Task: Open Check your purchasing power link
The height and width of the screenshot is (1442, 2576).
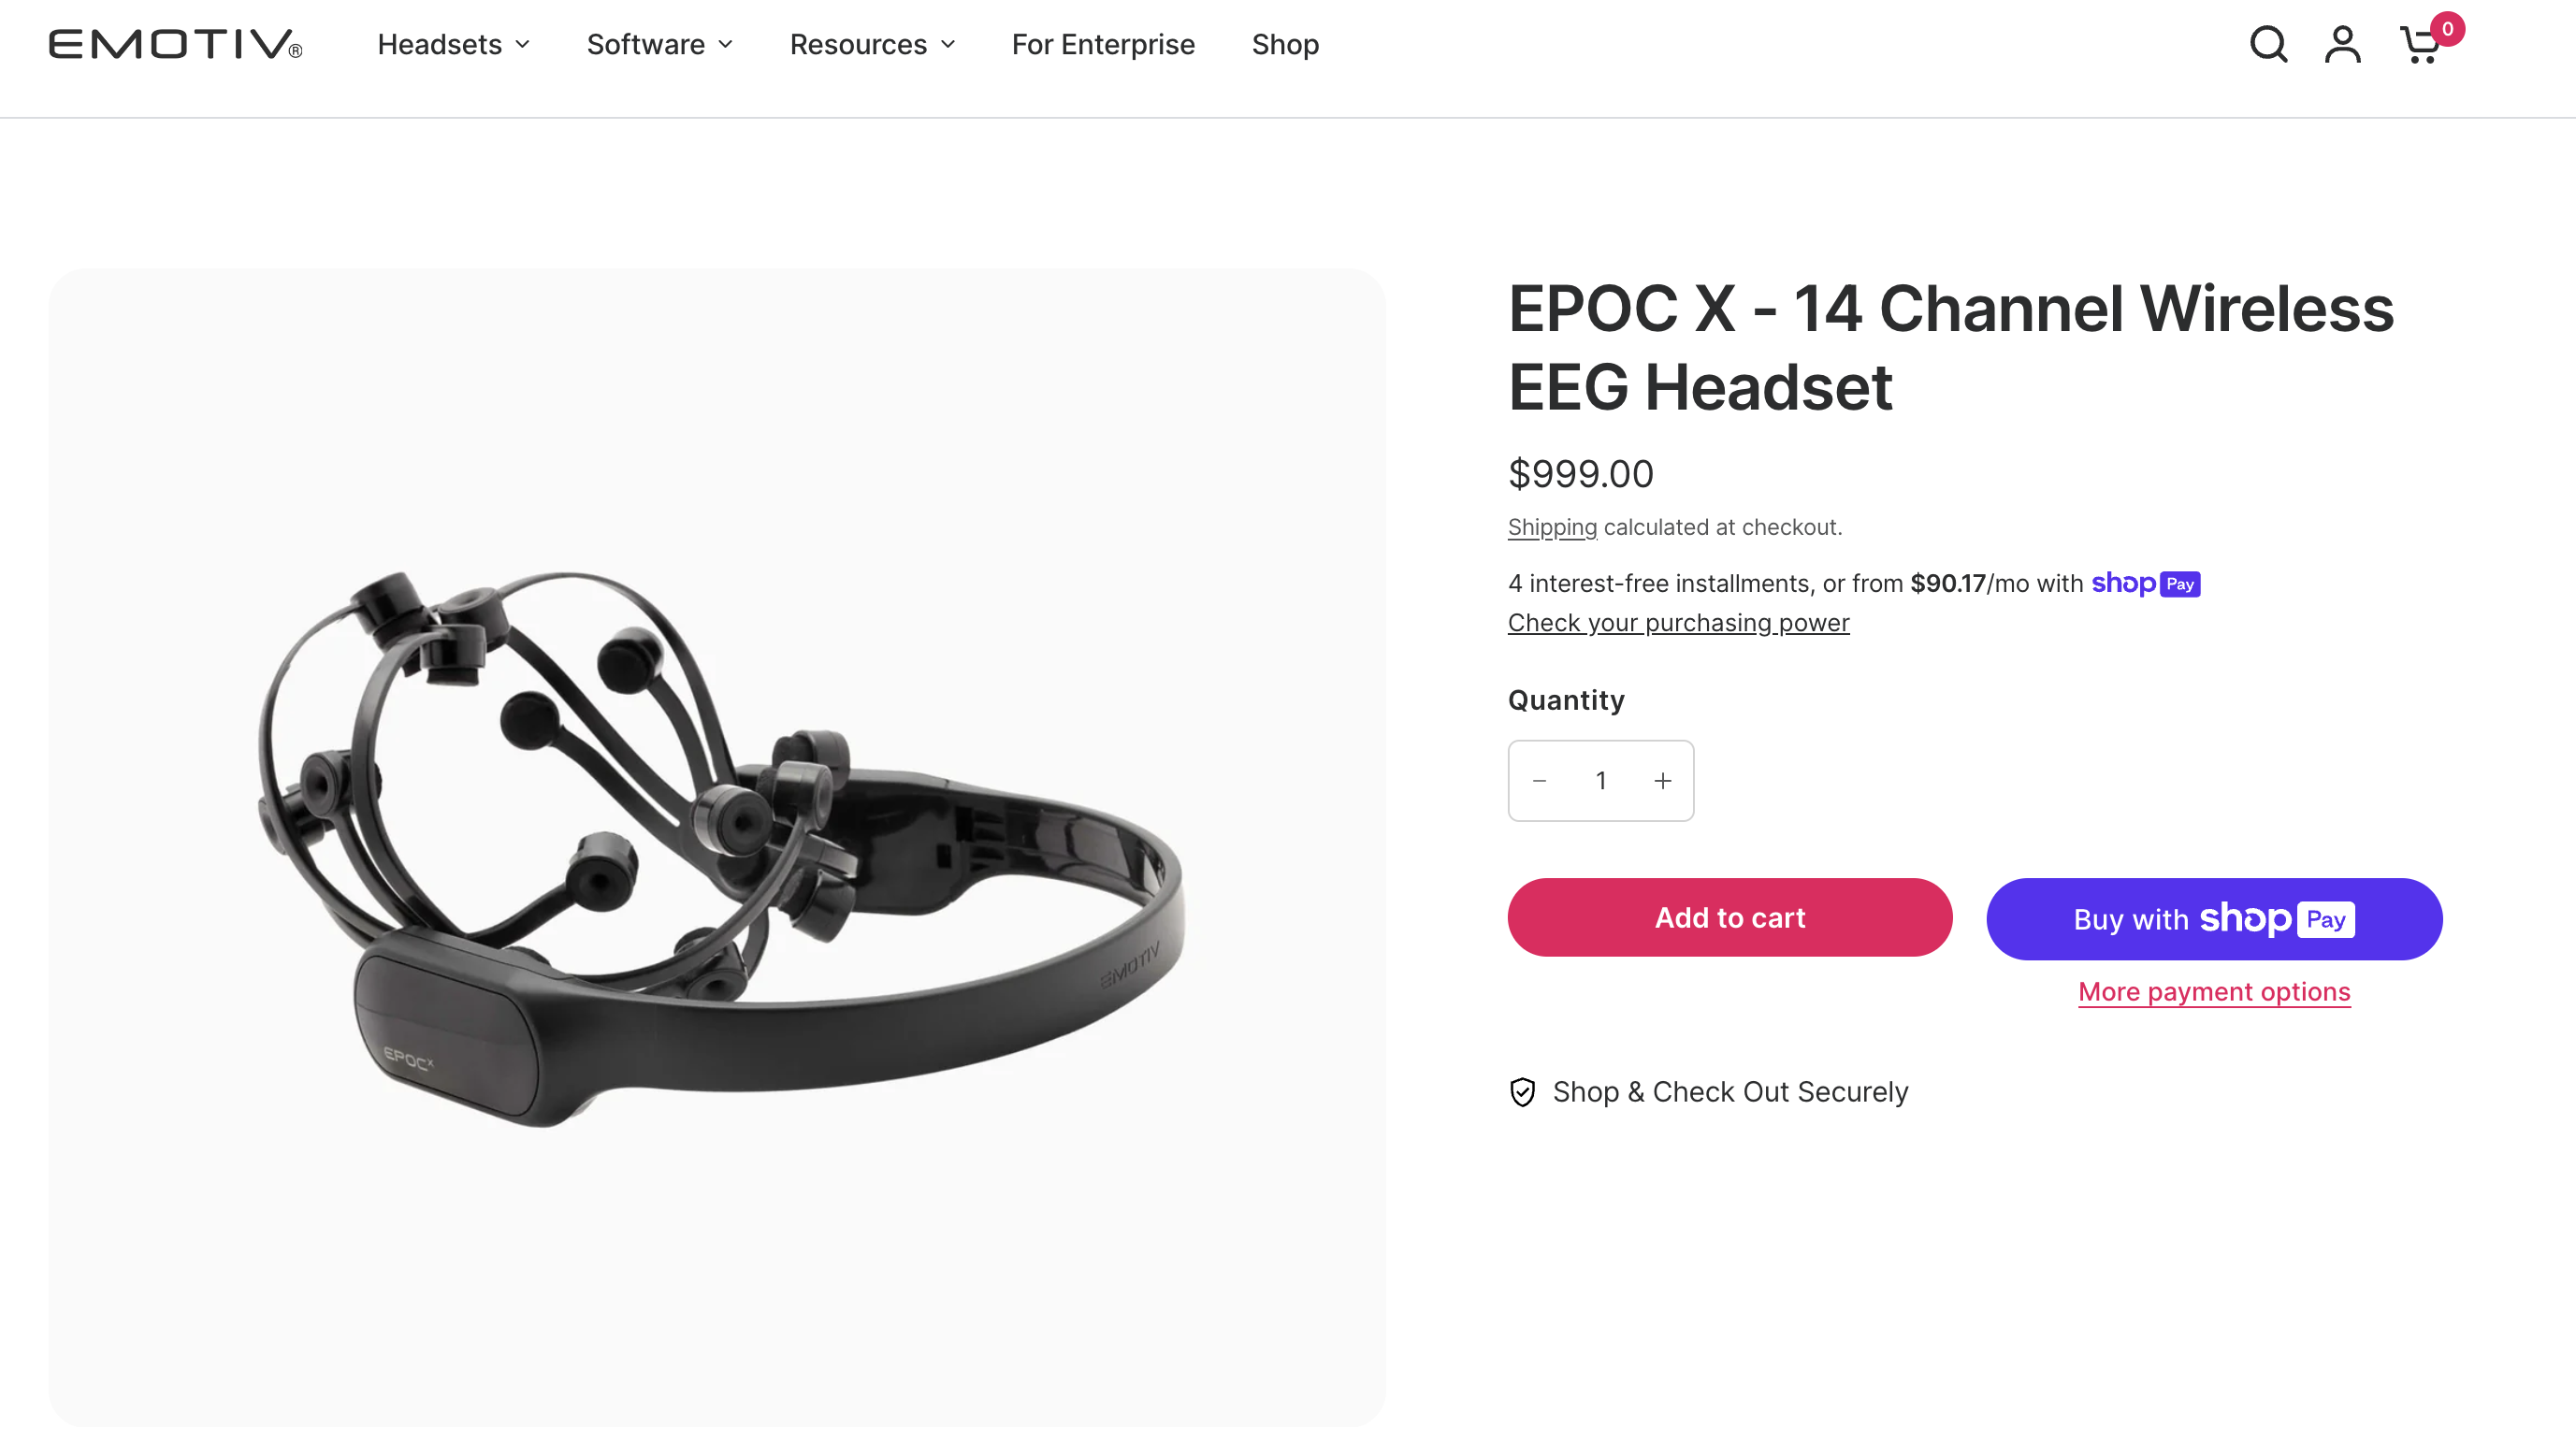Action: tap(1678, 623)
